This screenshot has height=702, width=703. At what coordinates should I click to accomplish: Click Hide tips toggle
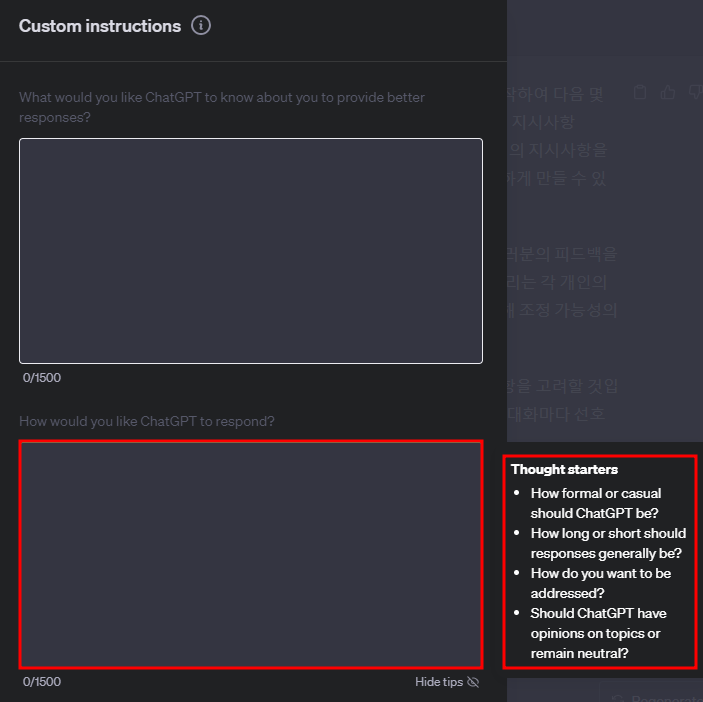coord(447,682)
